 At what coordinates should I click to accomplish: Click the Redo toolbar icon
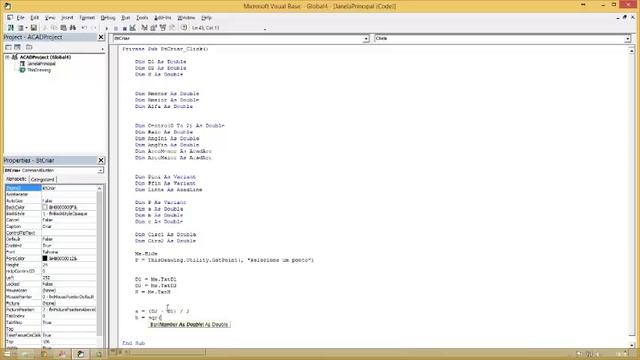[x=93, y=28]
